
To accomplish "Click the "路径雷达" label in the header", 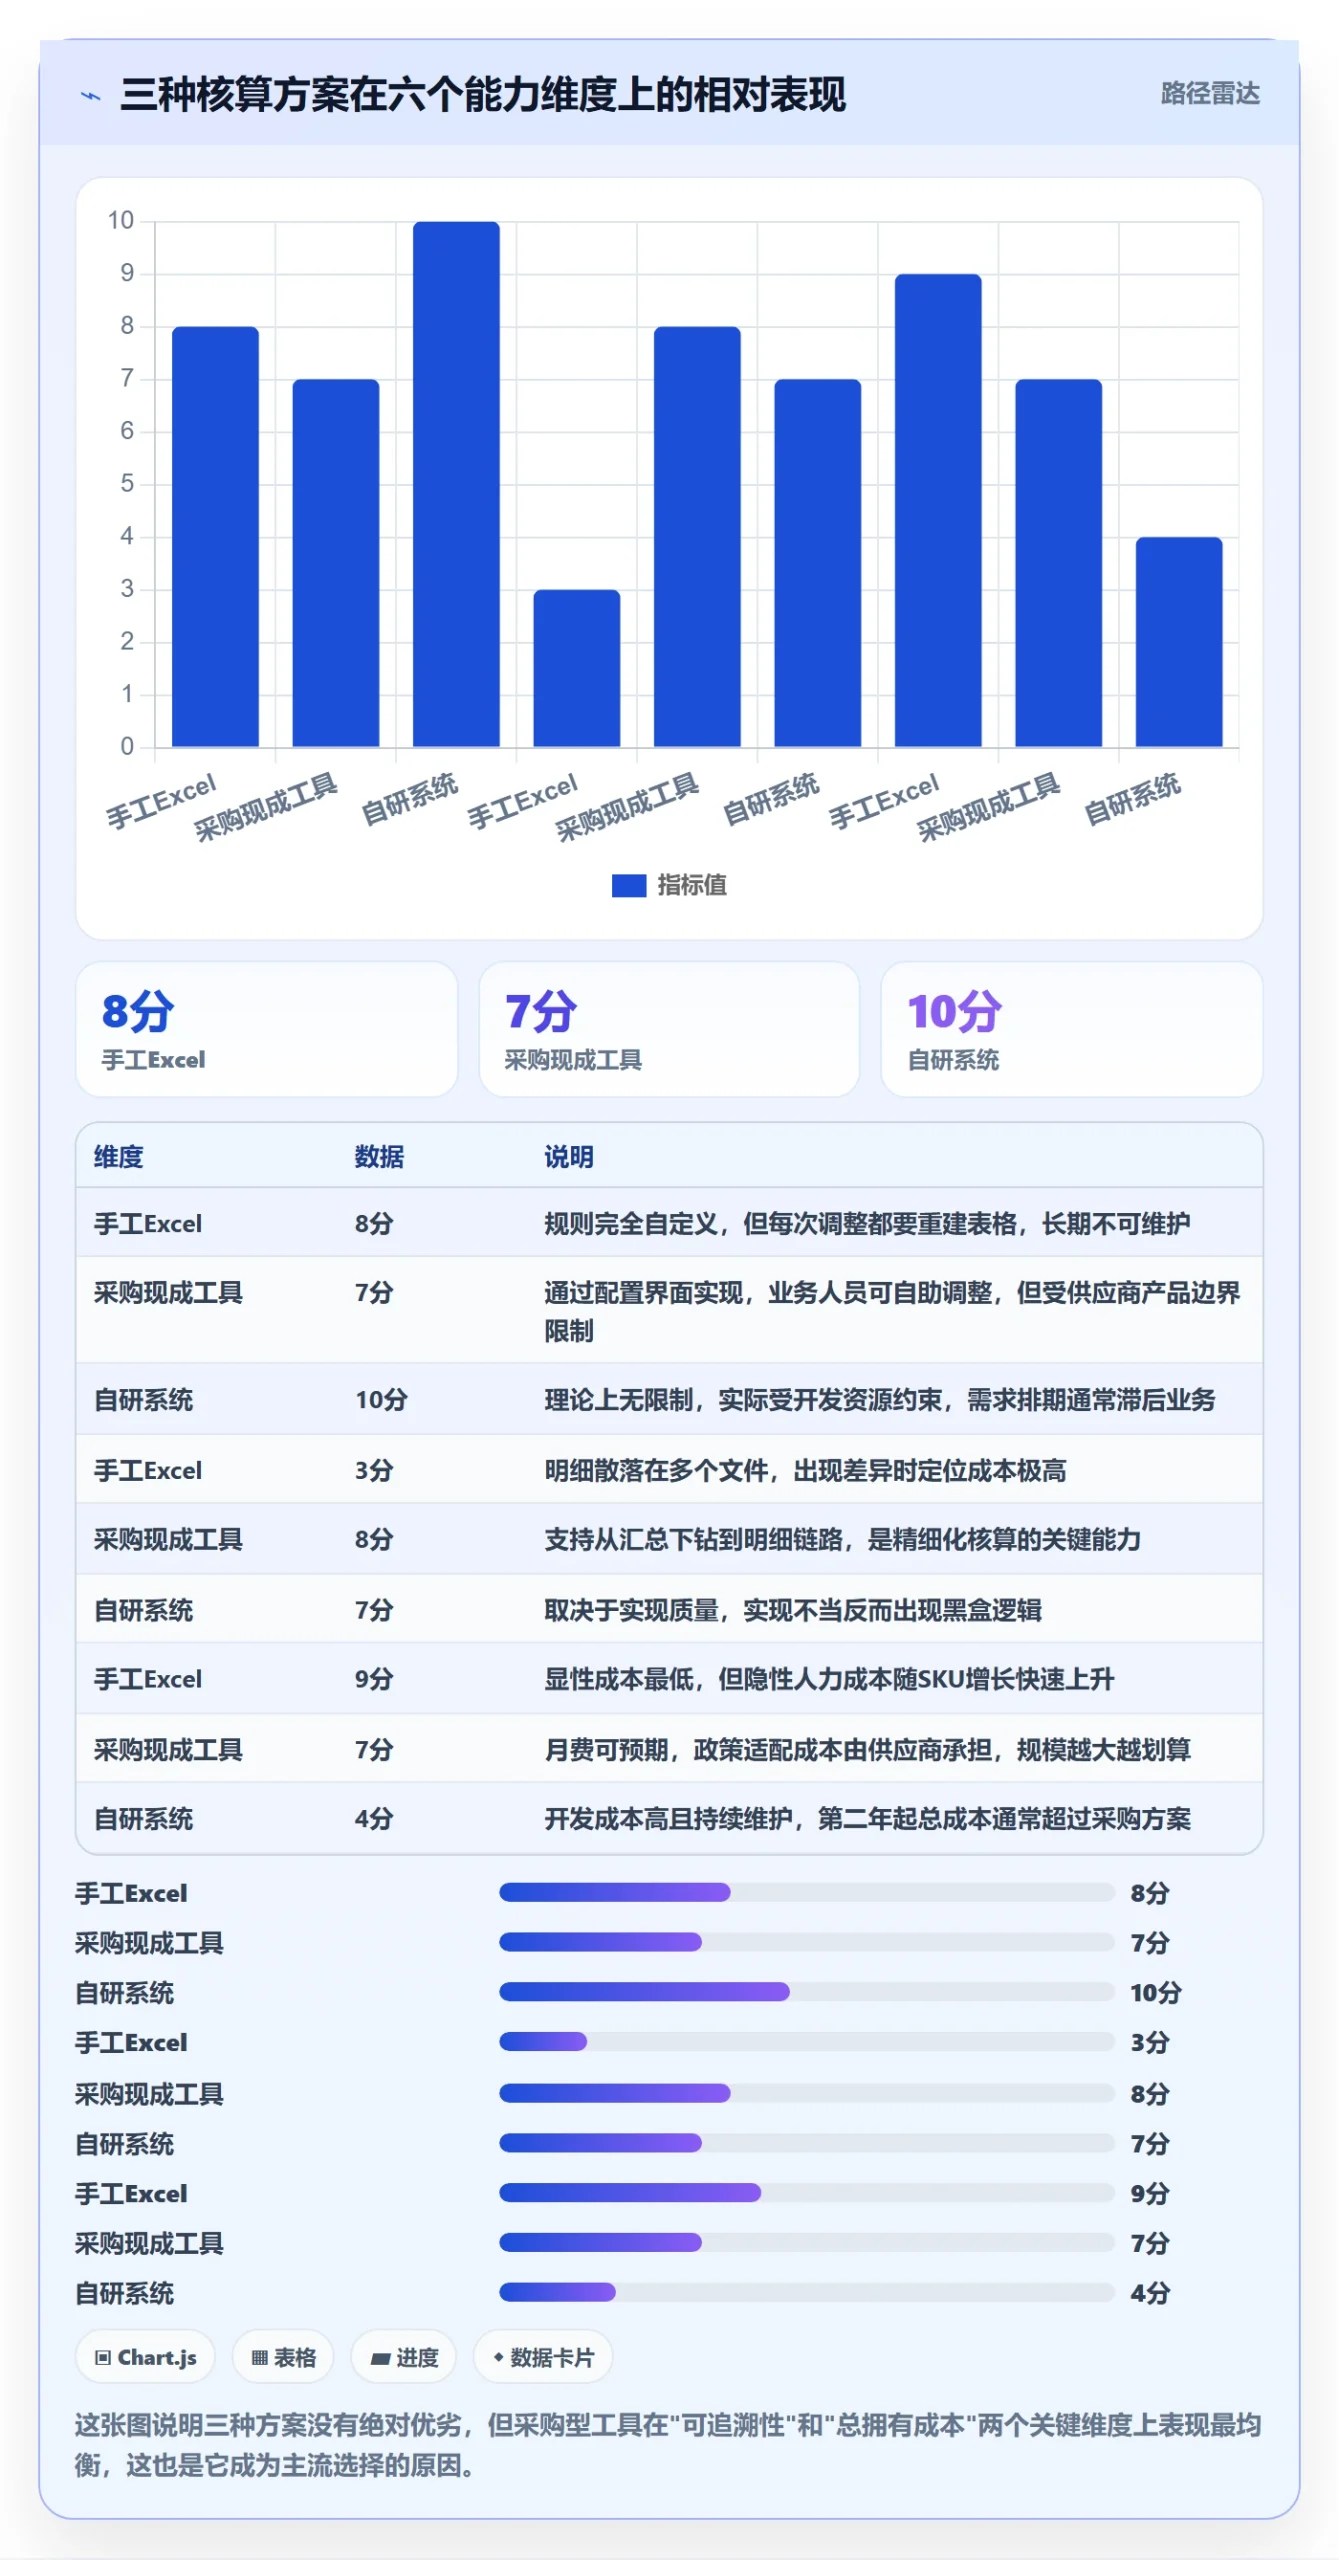I will coord(1209,94).
